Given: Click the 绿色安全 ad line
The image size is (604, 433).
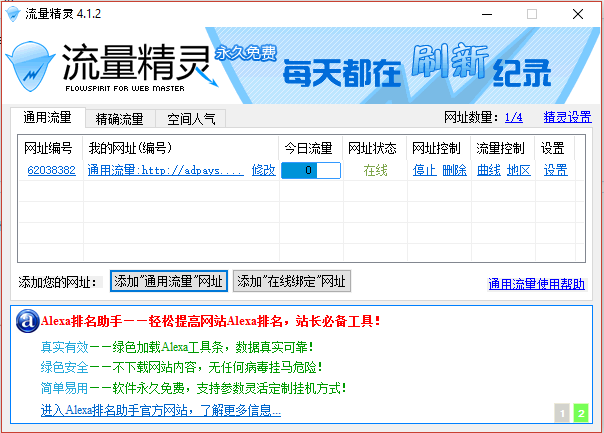Looking at the screenshot, I should [181, 367].
